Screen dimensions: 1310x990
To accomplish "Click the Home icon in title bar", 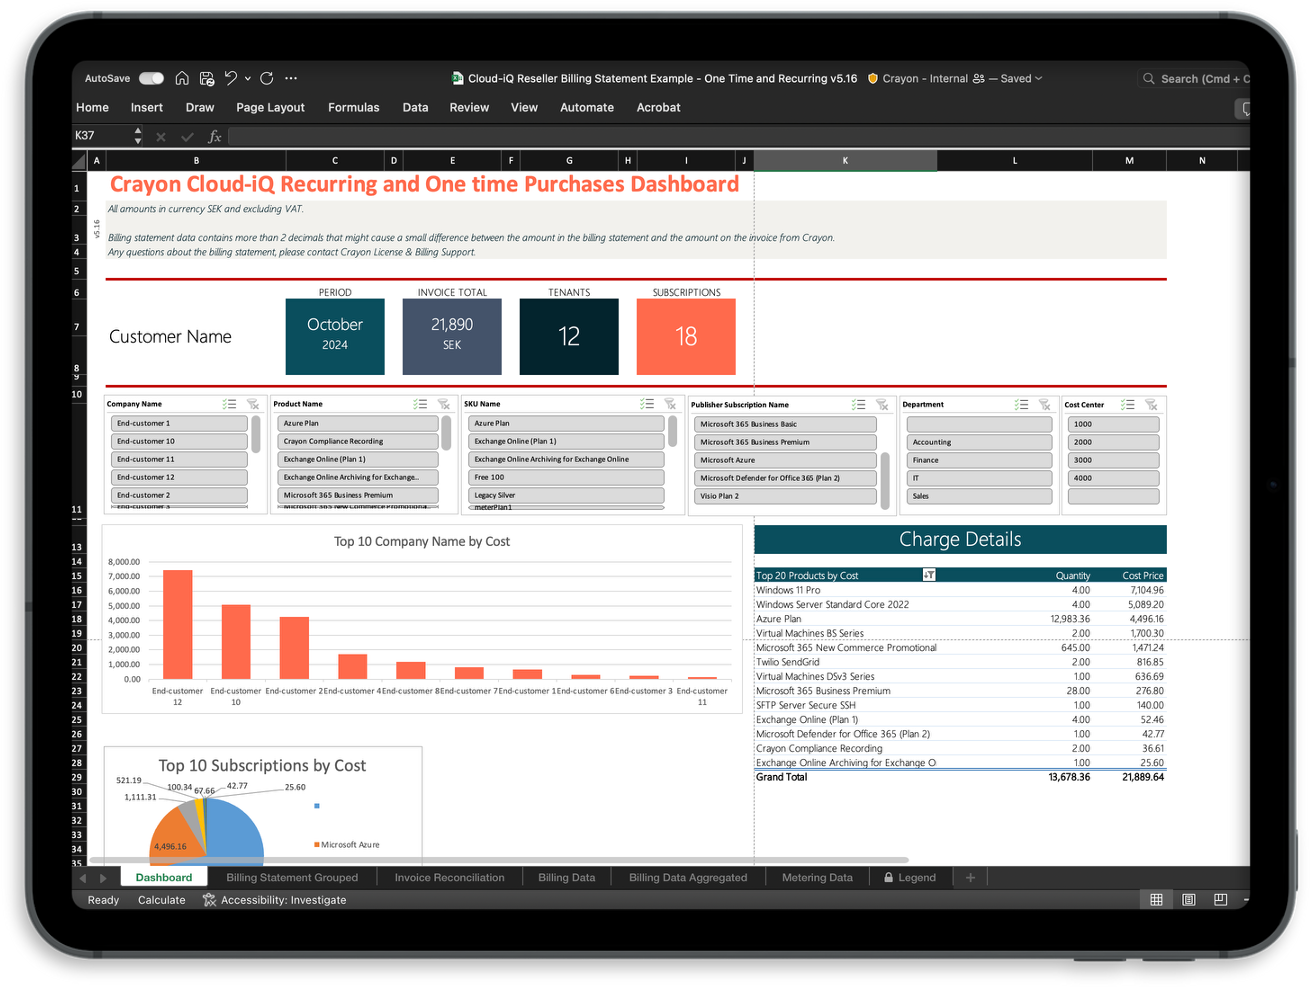I will coord(182,78).
